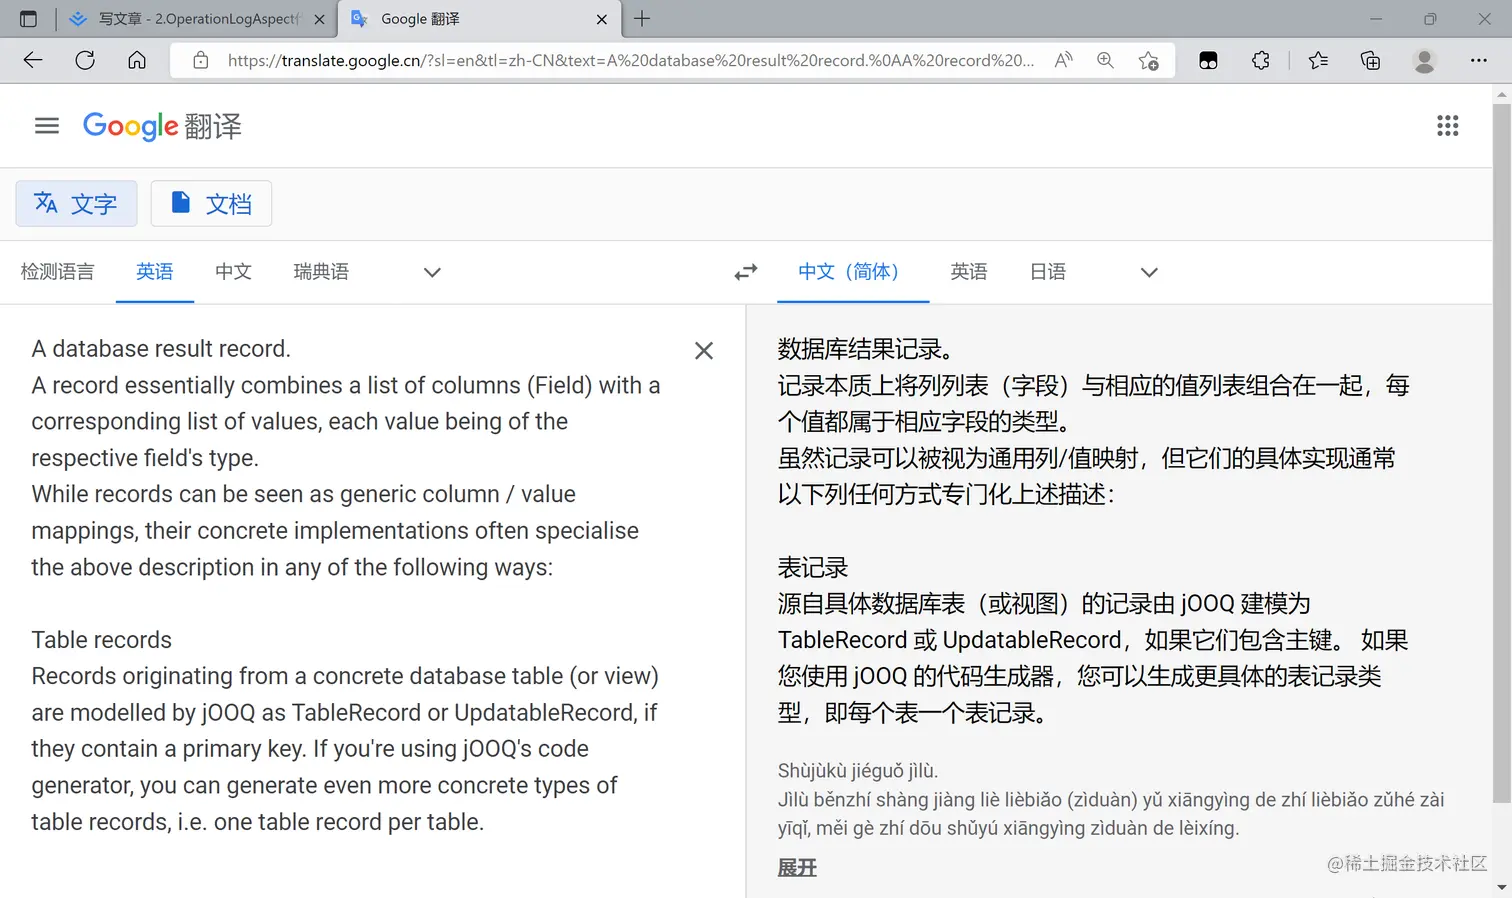Image resolution: width=1512 pixels, height=898 pixels.
Task: Open browser Settings and more menu
Action: pos(1479,60)
